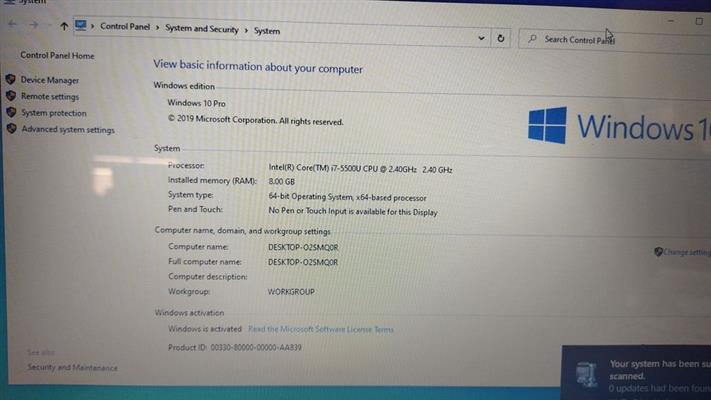This screenshot has width=711, height=400.
Task: Open the address bar history dropdown
Action: click(x=481, y=39)
